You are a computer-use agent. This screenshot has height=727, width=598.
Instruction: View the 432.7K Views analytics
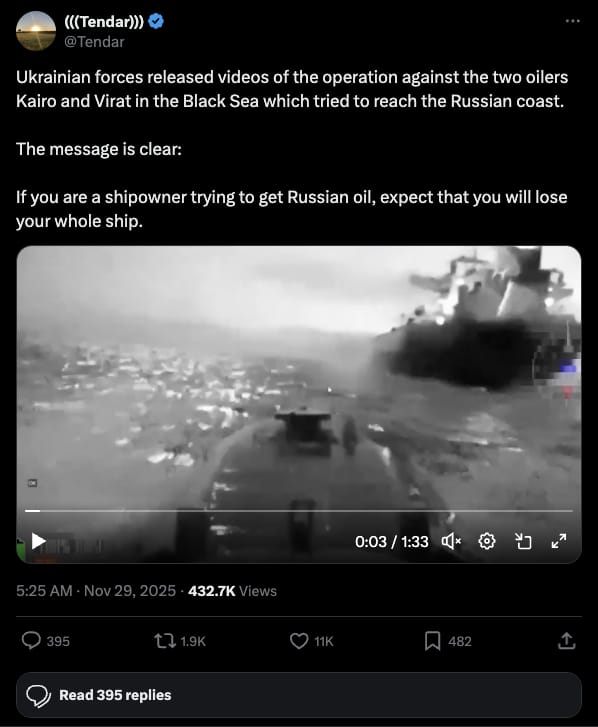pos(232,591)
